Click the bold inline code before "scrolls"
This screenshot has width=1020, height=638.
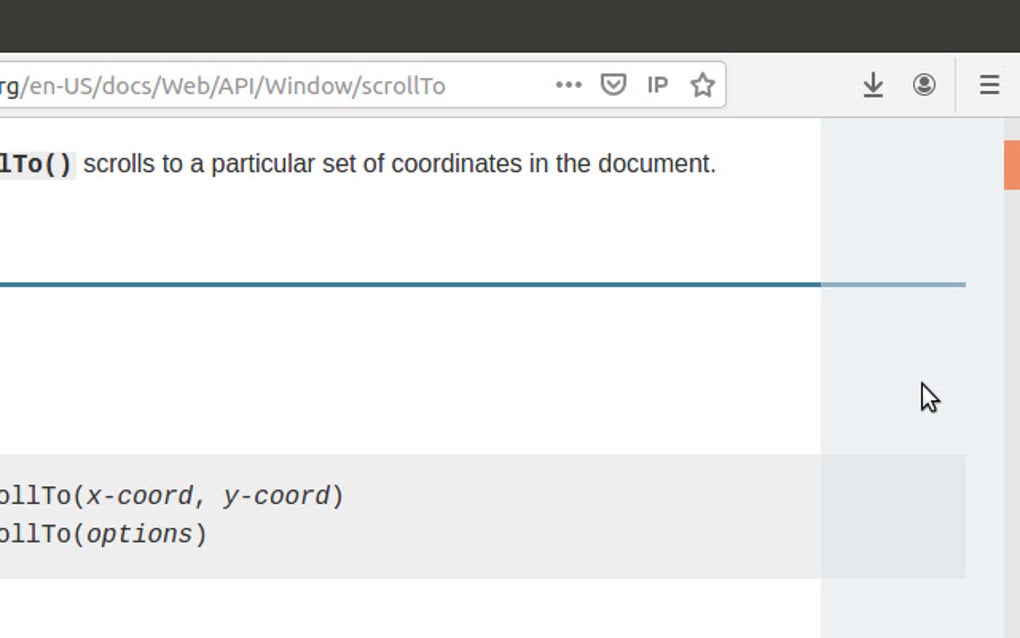(x=36, y=164)
